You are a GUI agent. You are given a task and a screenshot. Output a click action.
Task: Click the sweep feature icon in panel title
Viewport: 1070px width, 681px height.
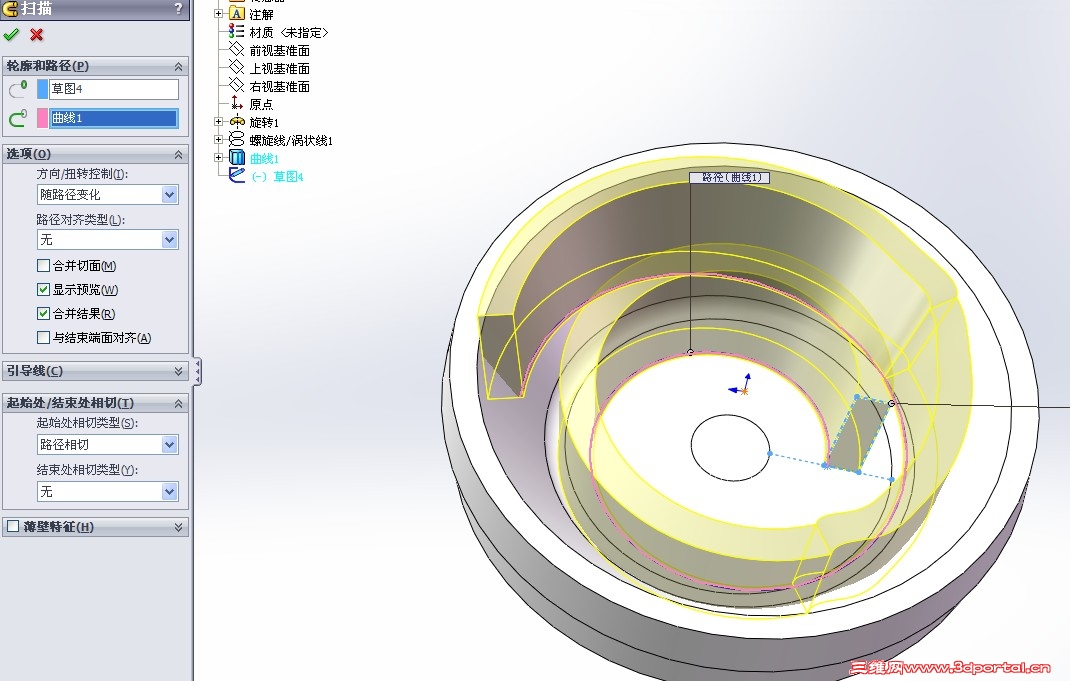coord(10,8)
